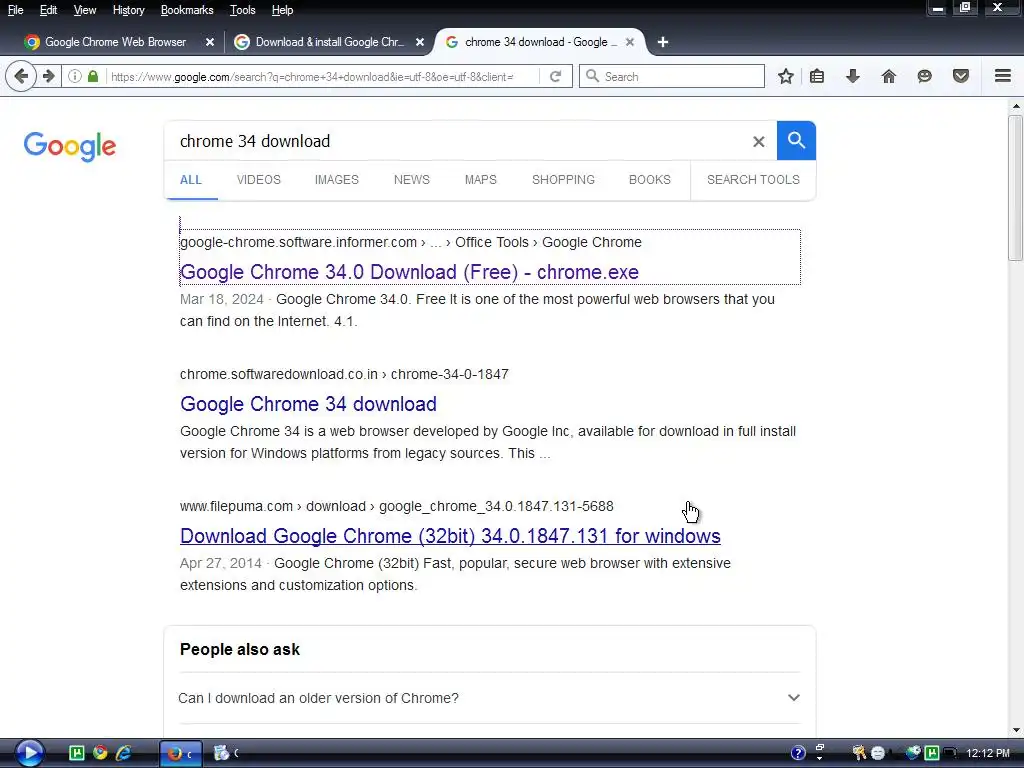Open a new tab with plus button
This screenshot has height=768, width=1024.
663,42
